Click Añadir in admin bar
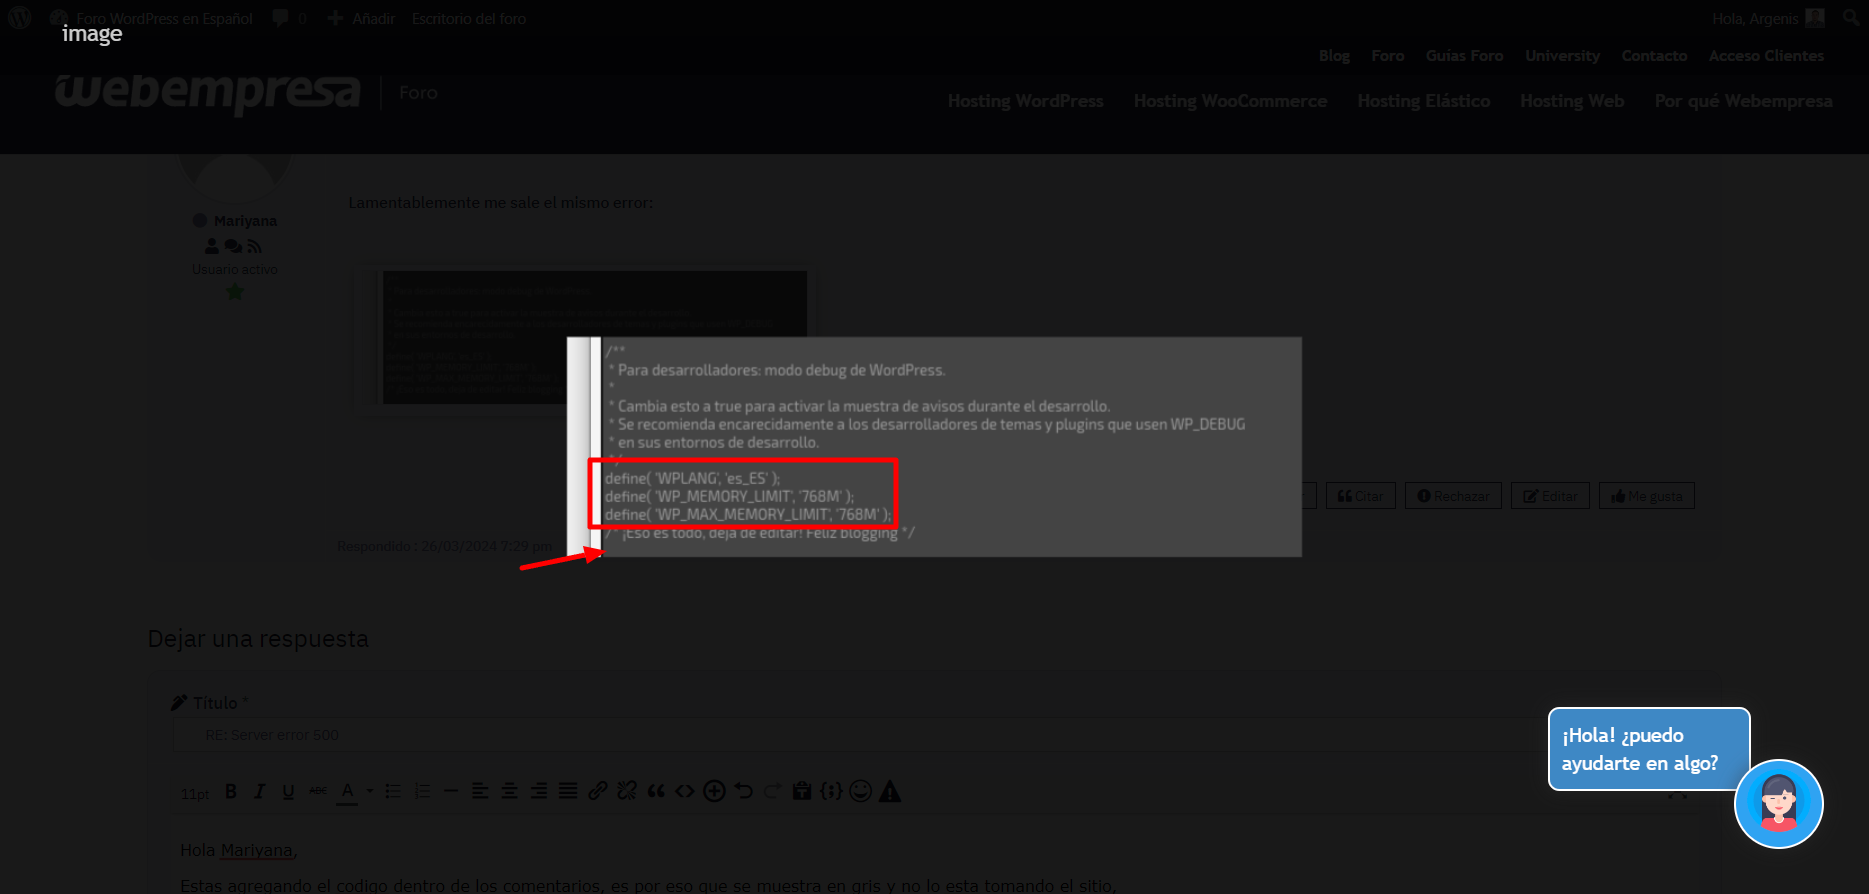This screenshot has height=894, width=1869. coord(362,18)
